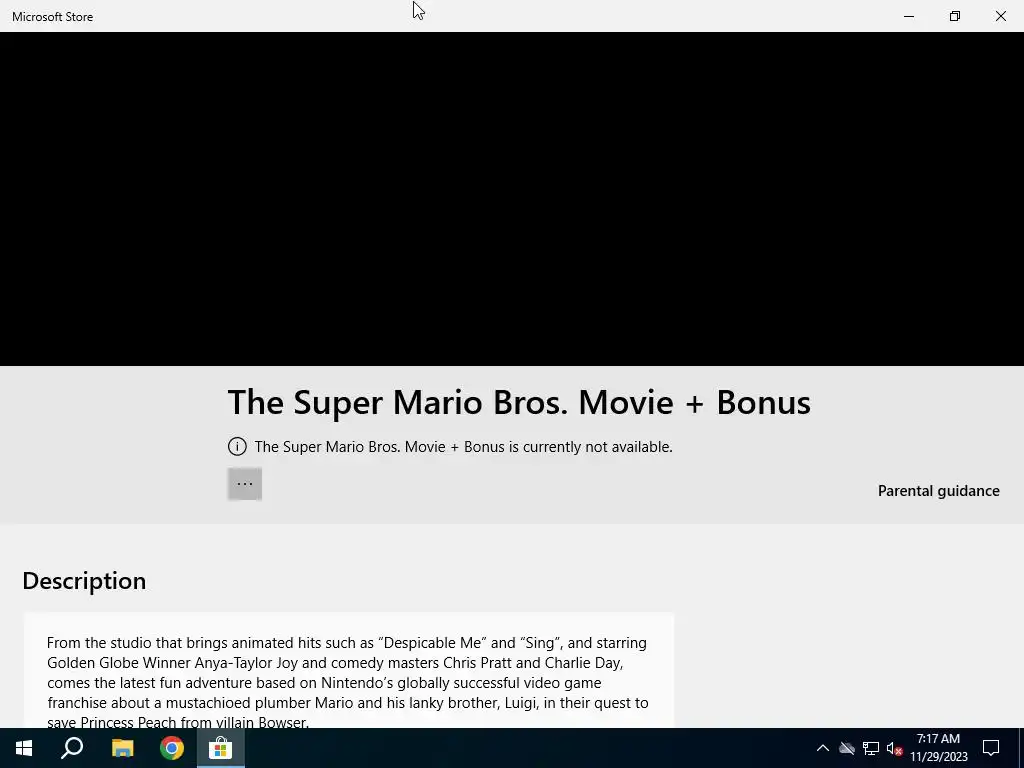The image size is (1024, 768).
Task: Minimize the Microsoft Store window
Action: coord(909,16)
